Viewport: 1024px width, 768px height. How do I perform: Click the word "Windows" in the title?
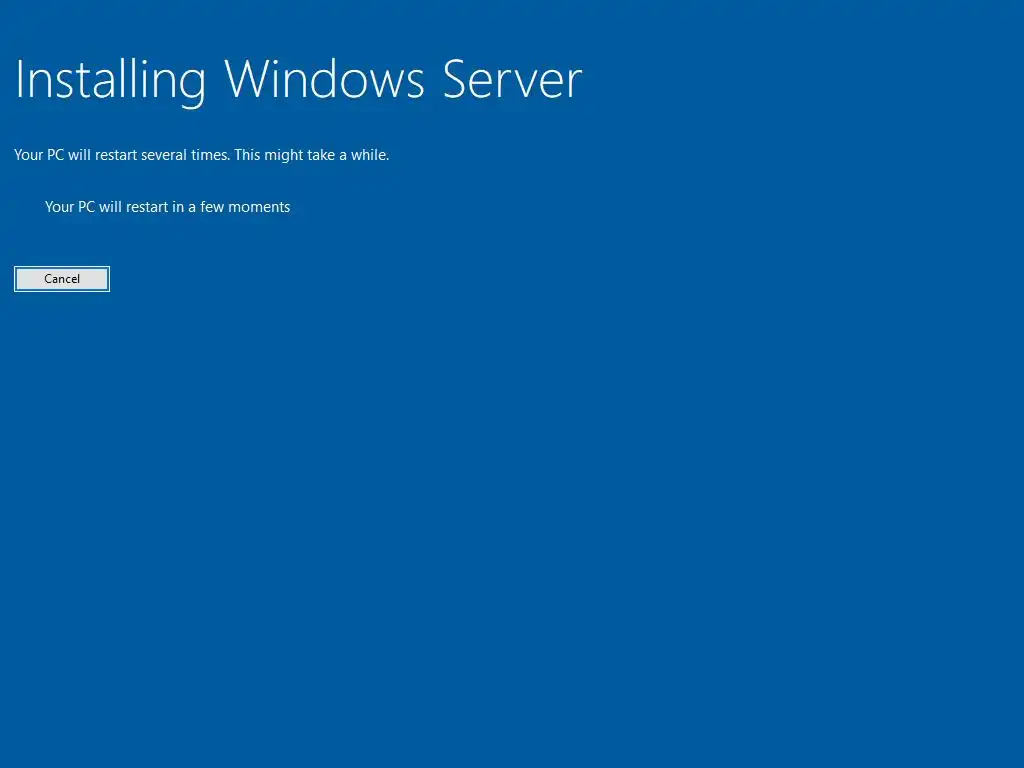click(x=325, y=79)
